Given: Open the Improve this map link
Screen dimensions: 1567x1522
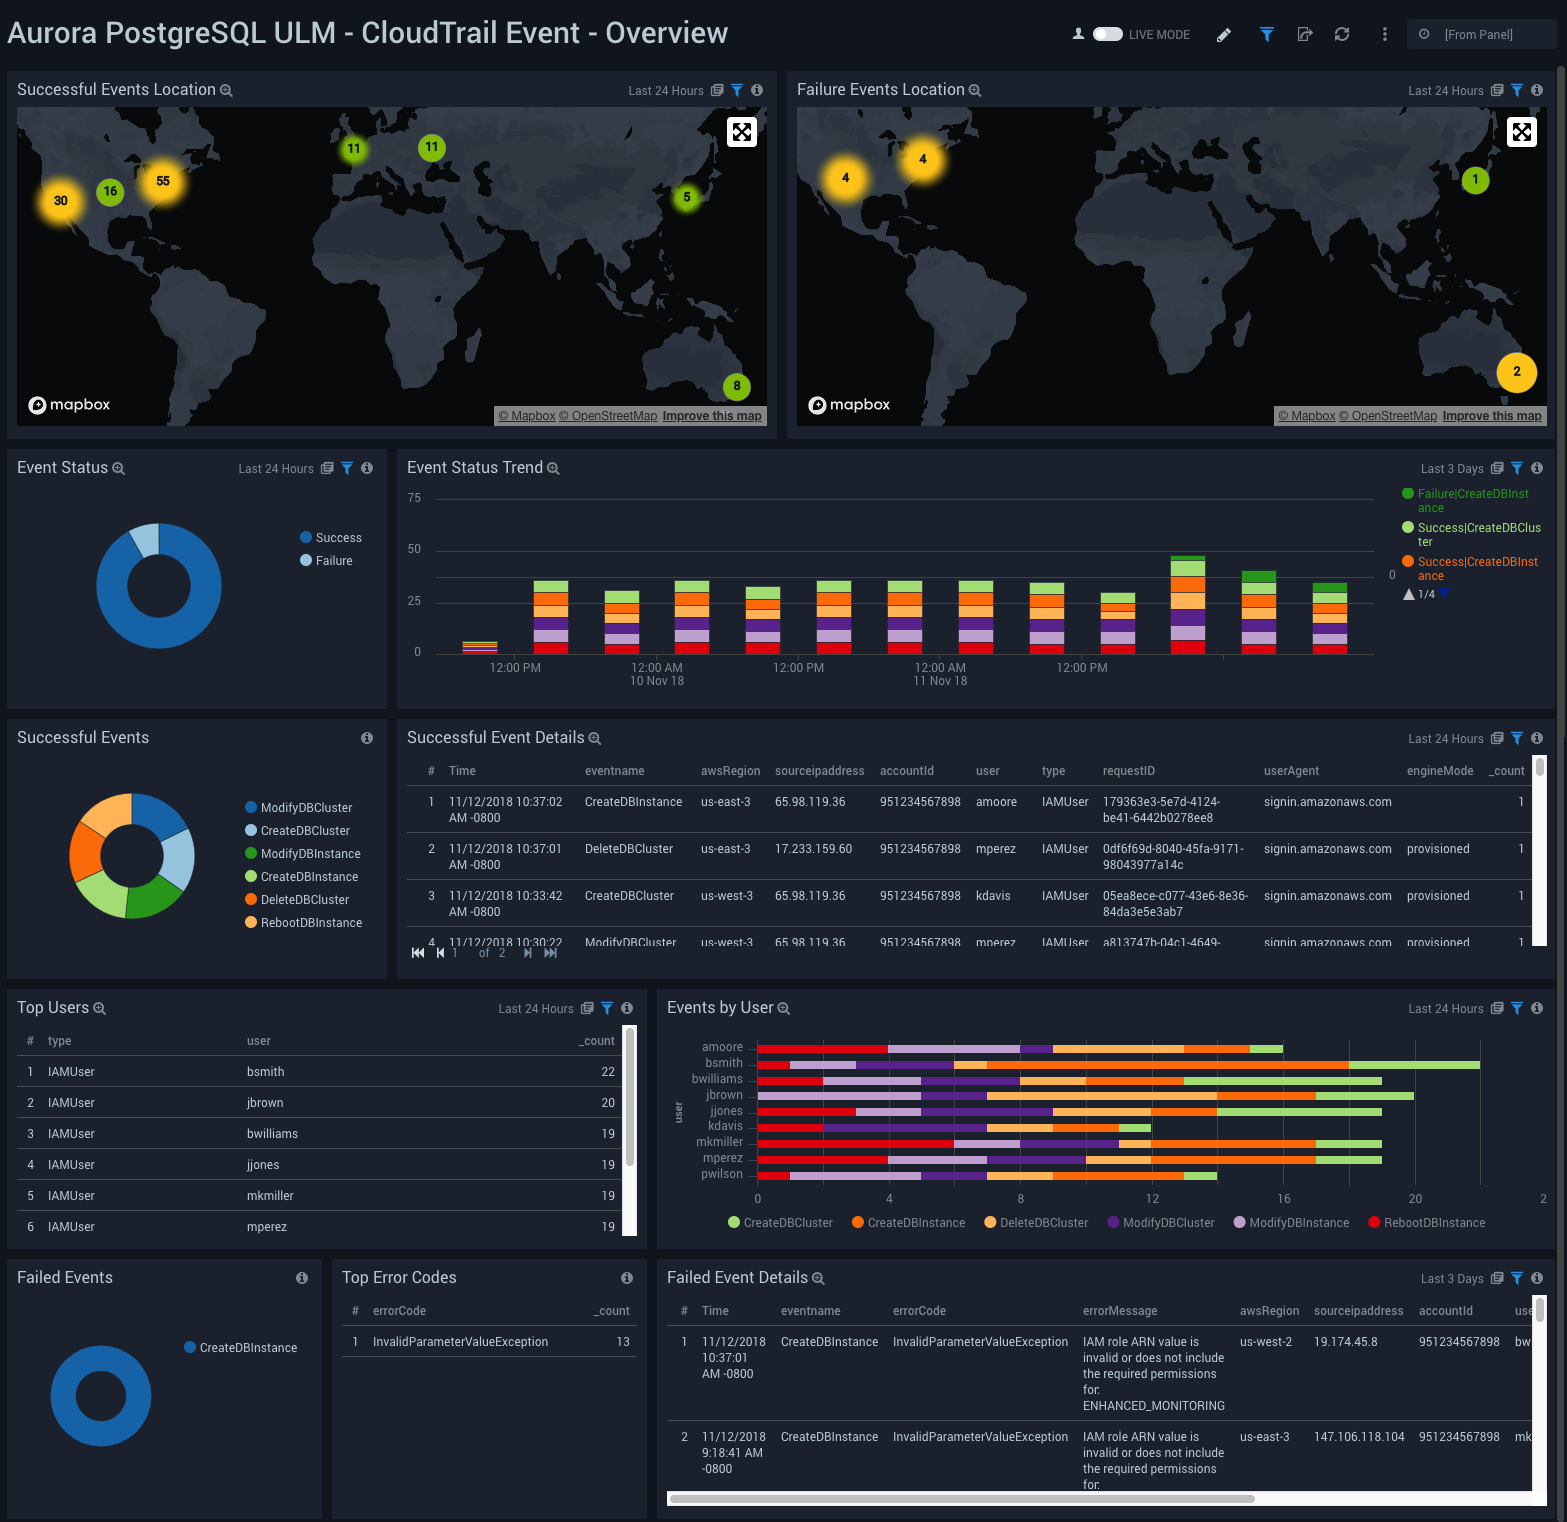Looking at the screenshot, I should [x=712, y=416].
